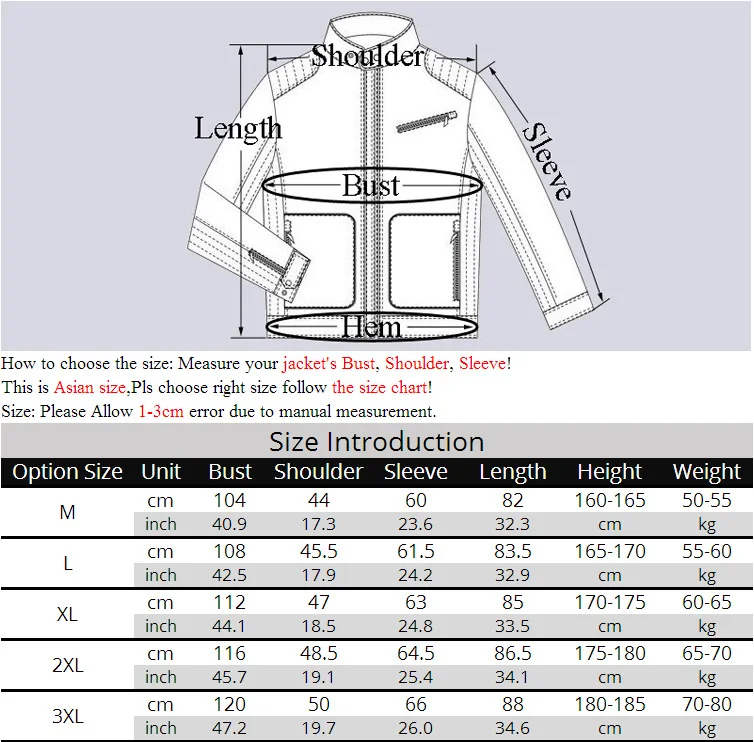Click the 3XL bust inch value 47.2
This screenshot has height=742, width=754.
coord(229,728)
